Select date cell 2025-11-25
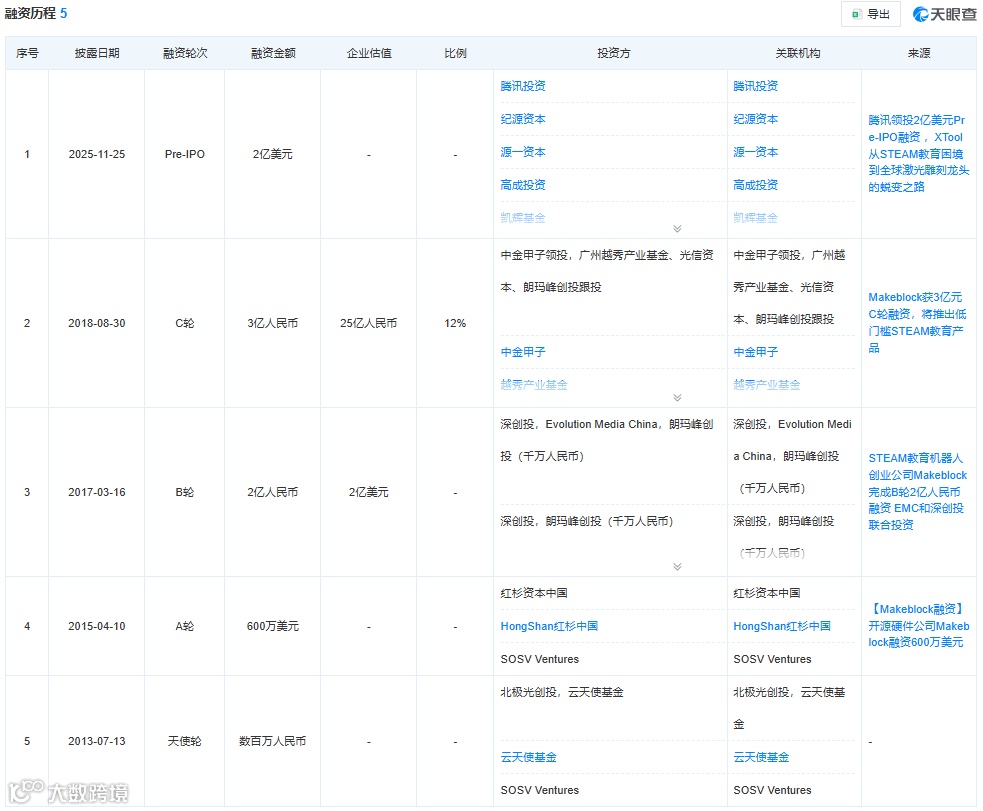Viewport: 983px width, 811px height. pos(97,154)
